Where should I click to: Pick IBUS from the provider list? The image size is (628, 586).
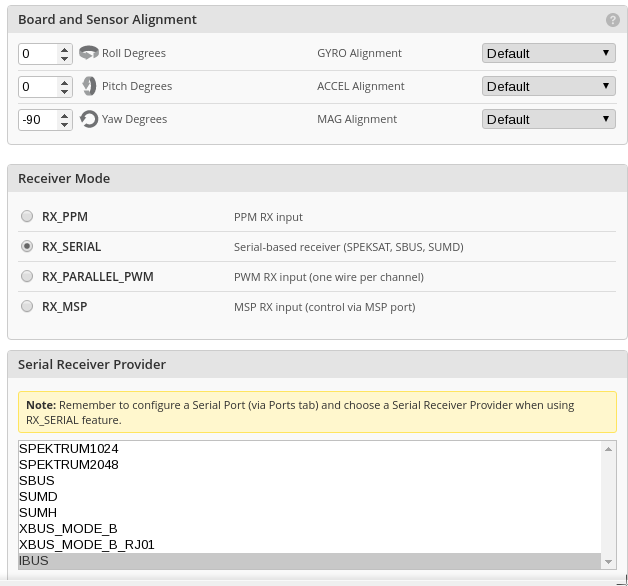click(x=34, y=561)
